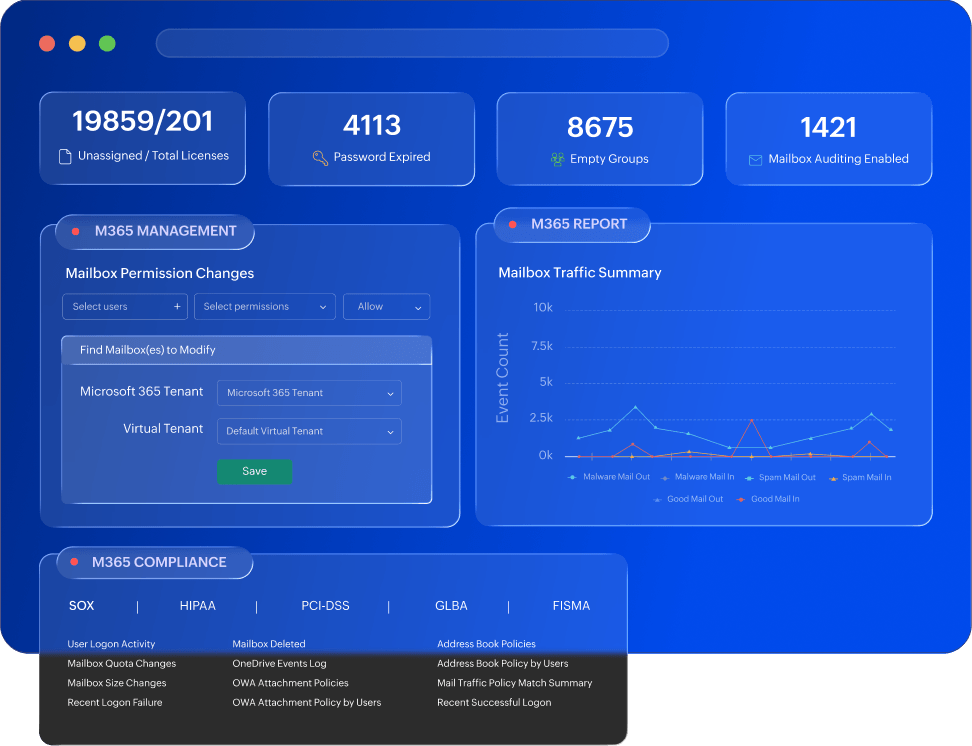
Task: Open the Microsoft 365 Tenant dropdown
Action: click(x=309, y=393)
